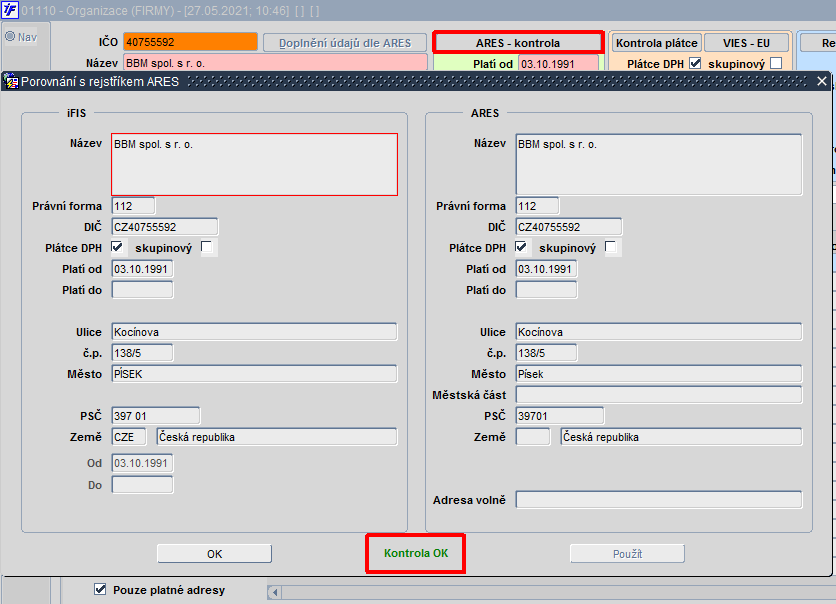The image size is (836, 604).
Task: Click ARES Město field Písek
Action: coord(658,374)
